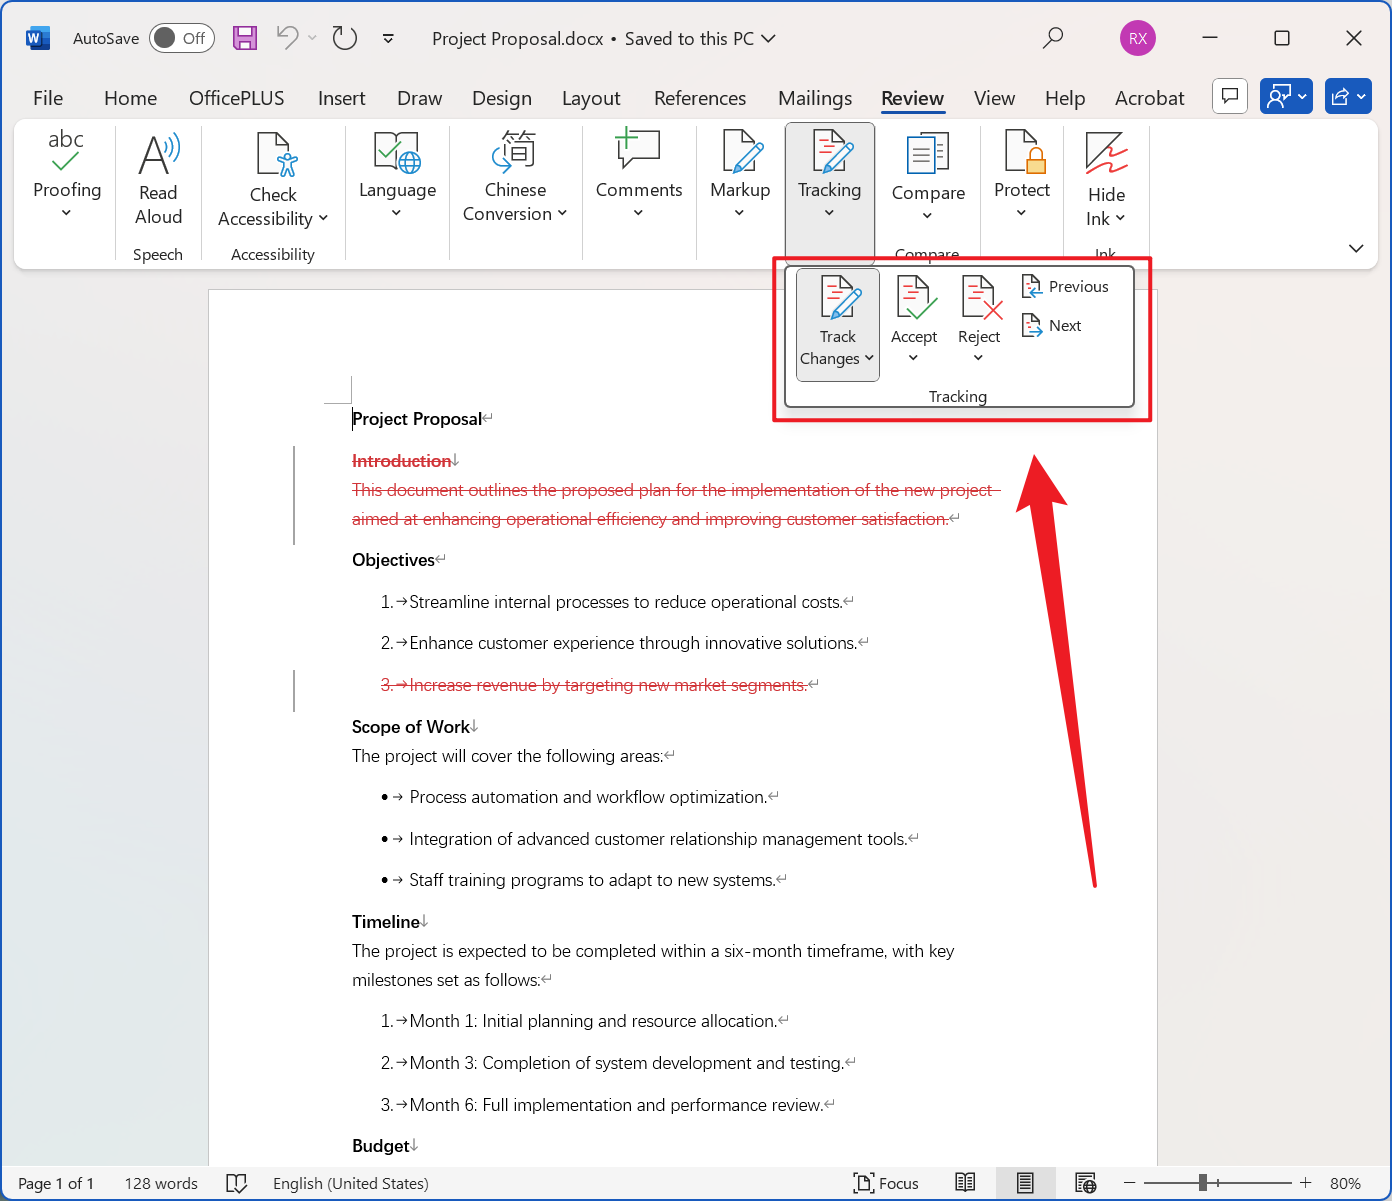Enable Focus mode in the status bar
Viewport: 1392px width, 1201px height.
(x=886, y=1183)
